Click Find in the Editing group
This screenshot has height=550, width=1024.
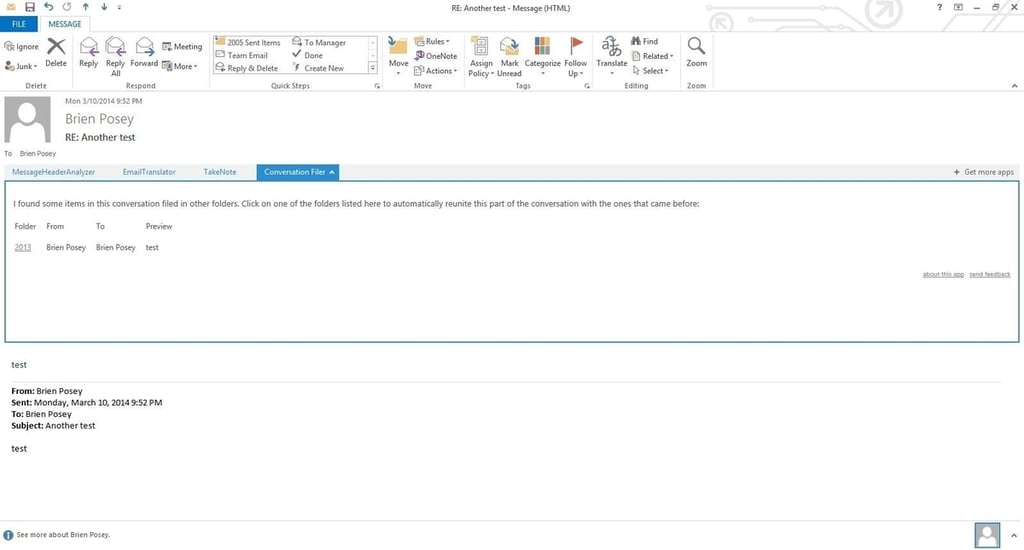645,41
